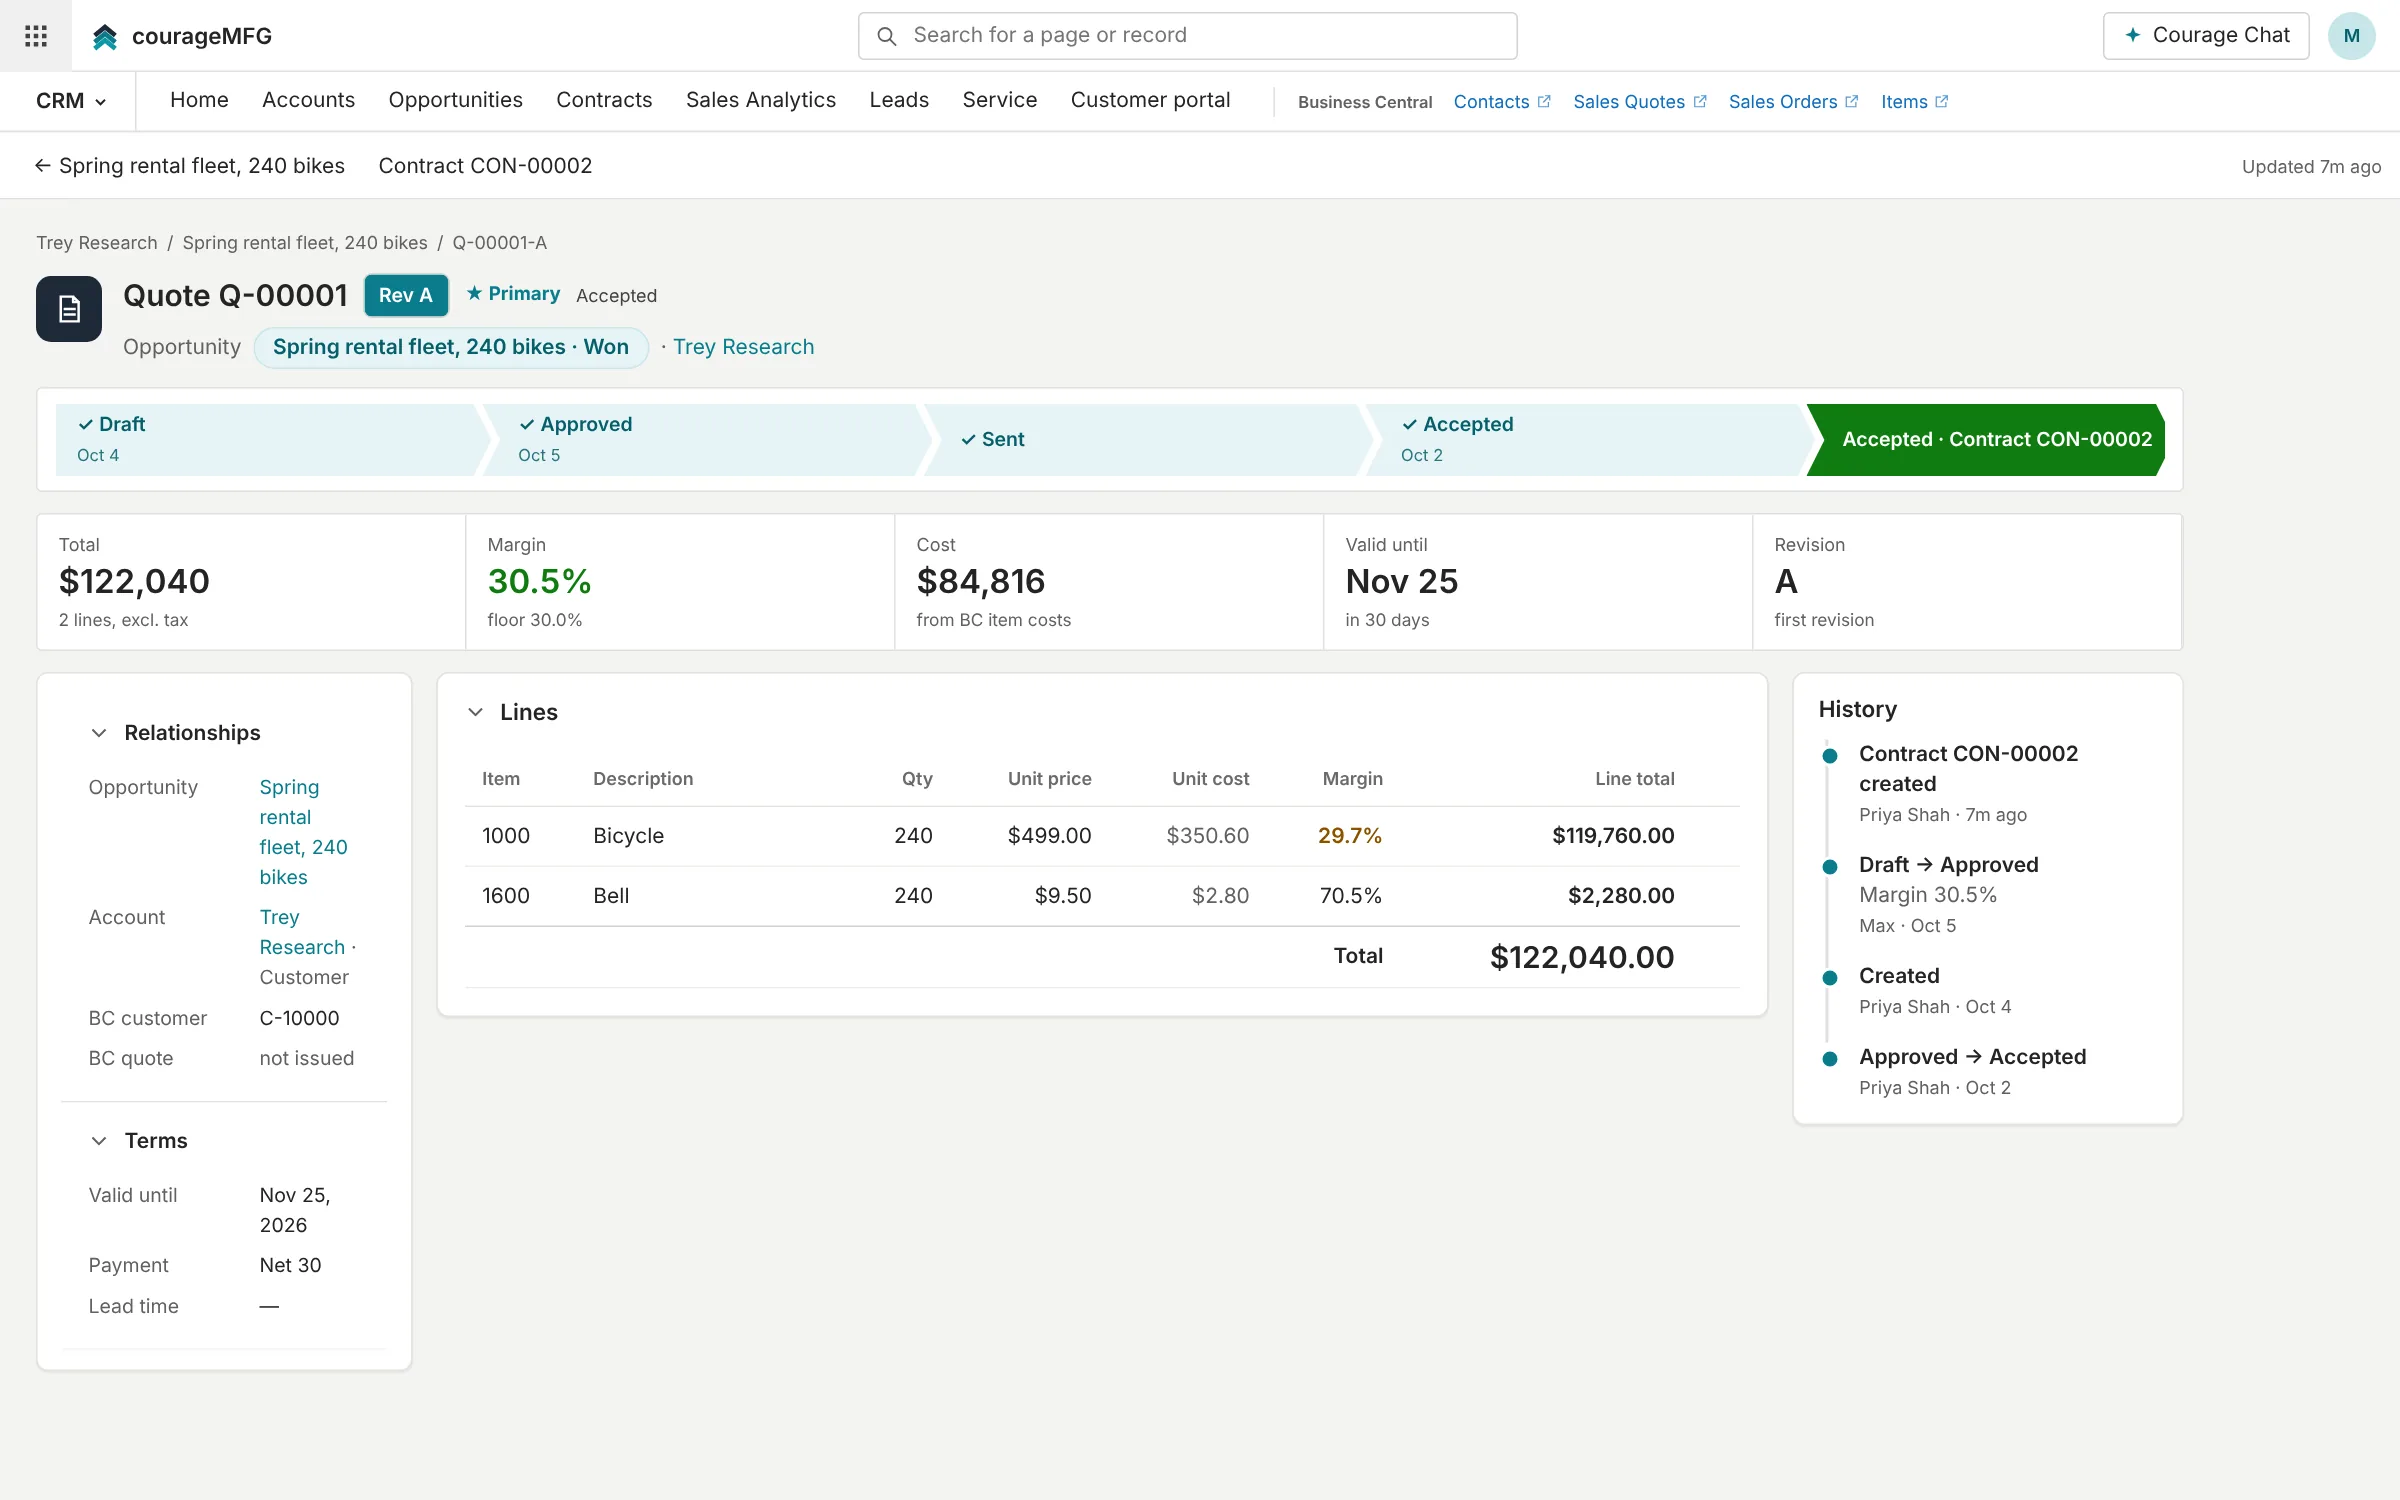Screen dimensions: 2400x1500
Task: Open the app launcher grid icon
Action: tap(36, 36)
